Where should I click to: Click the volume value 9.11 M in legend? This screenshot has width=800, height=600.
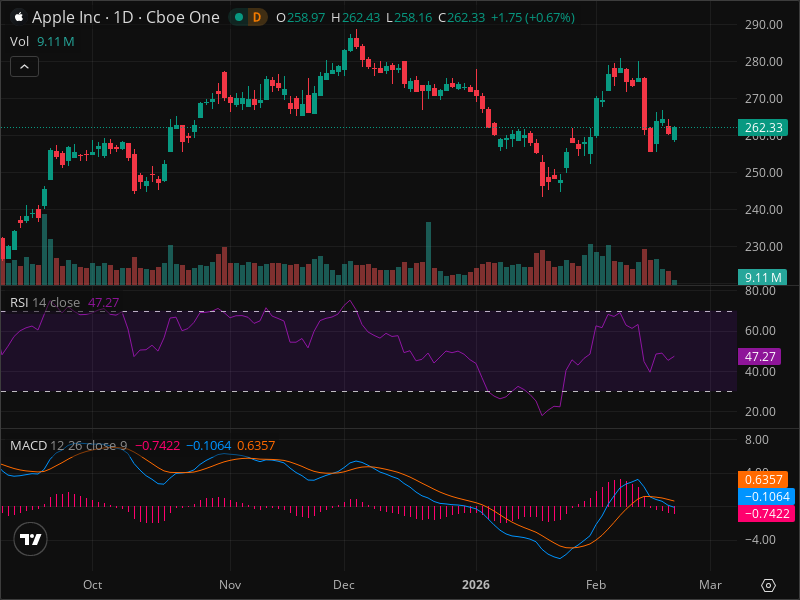56,41
